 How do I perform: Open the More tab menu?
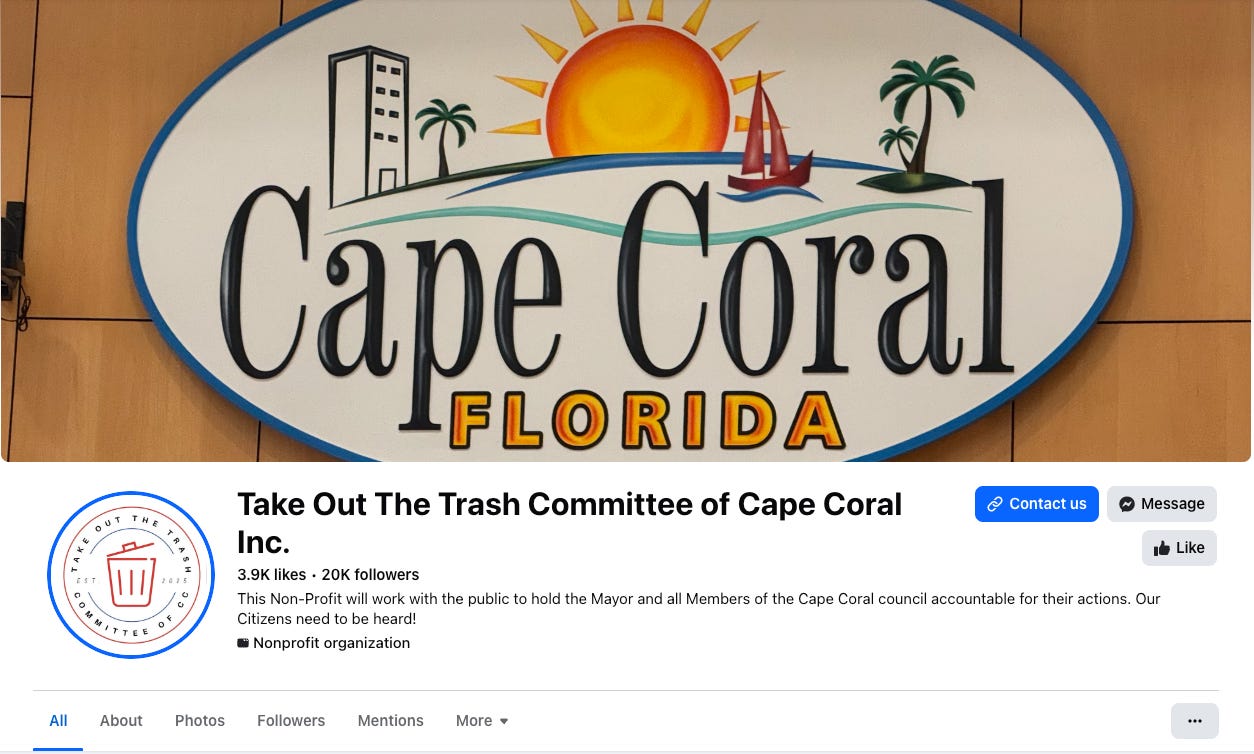[482, 720]
